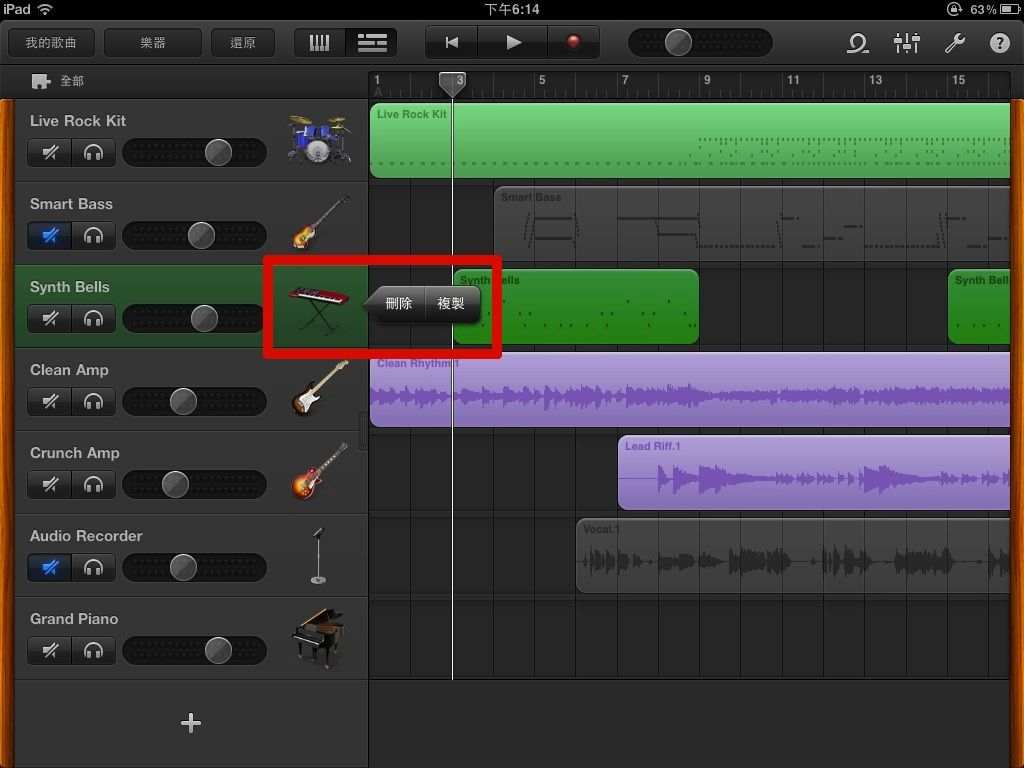Choose 刪除 in the popup menu
The width and height of the screenshot is (1024, 768).
tap(399, 304)
